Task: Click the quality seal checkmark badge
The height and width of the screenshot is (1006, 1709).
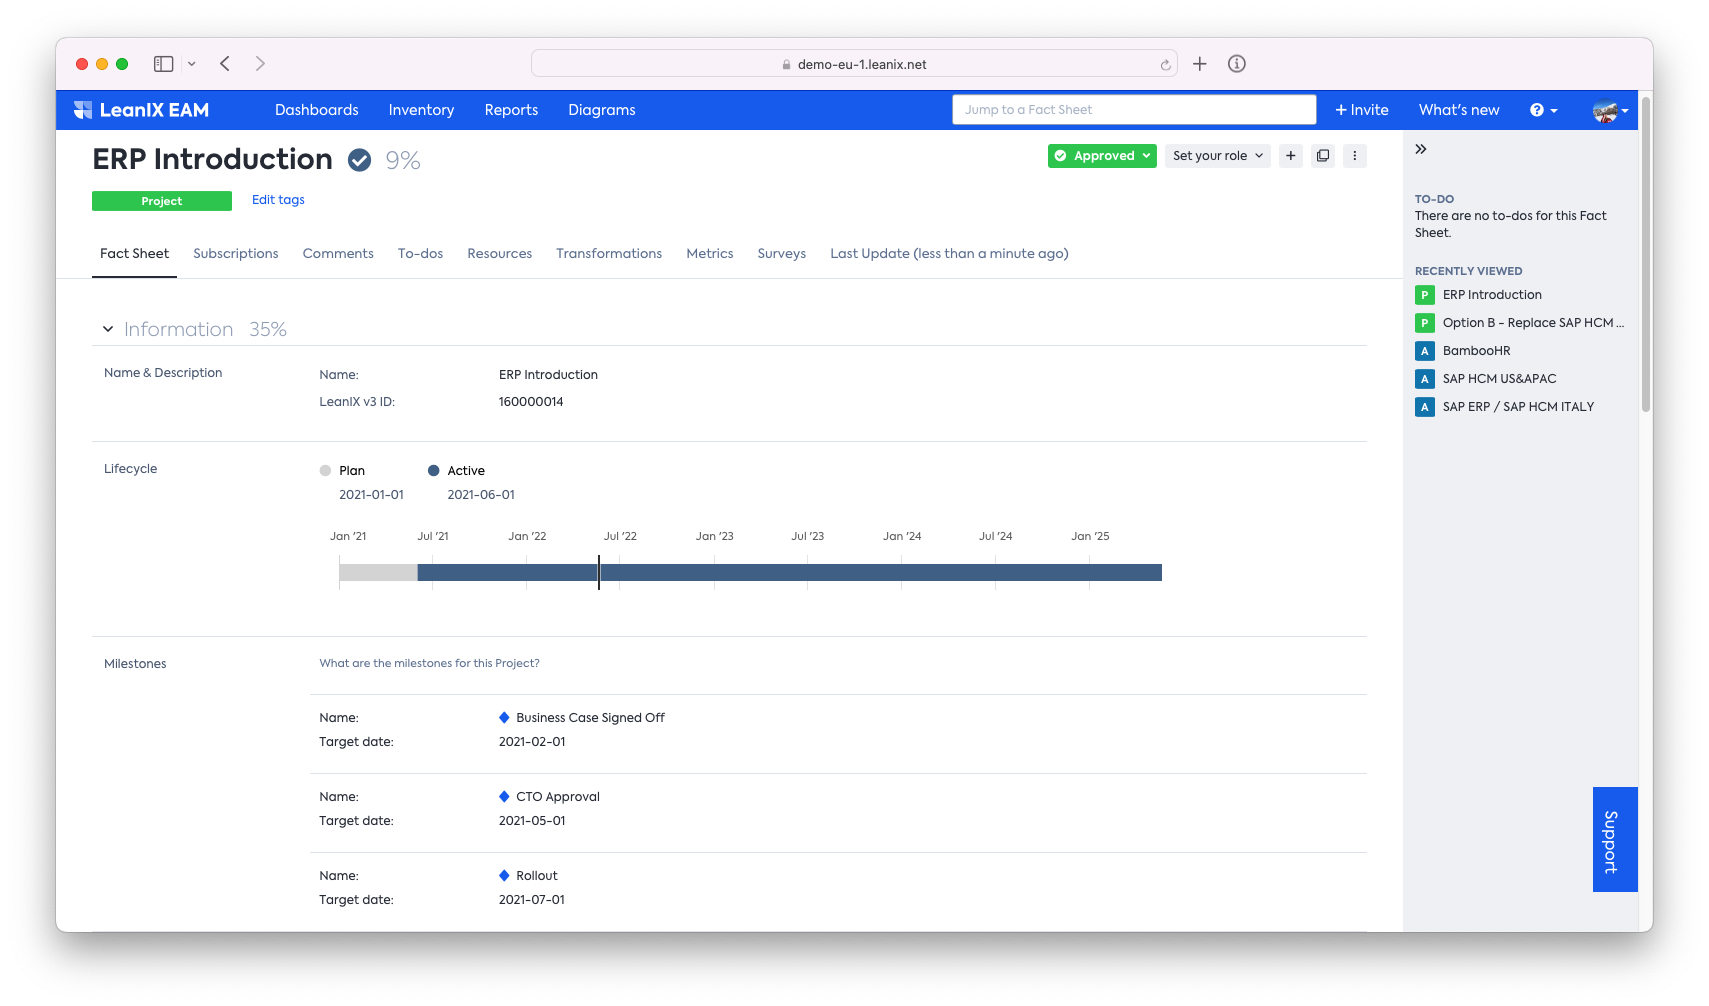Action: point(359,160)
